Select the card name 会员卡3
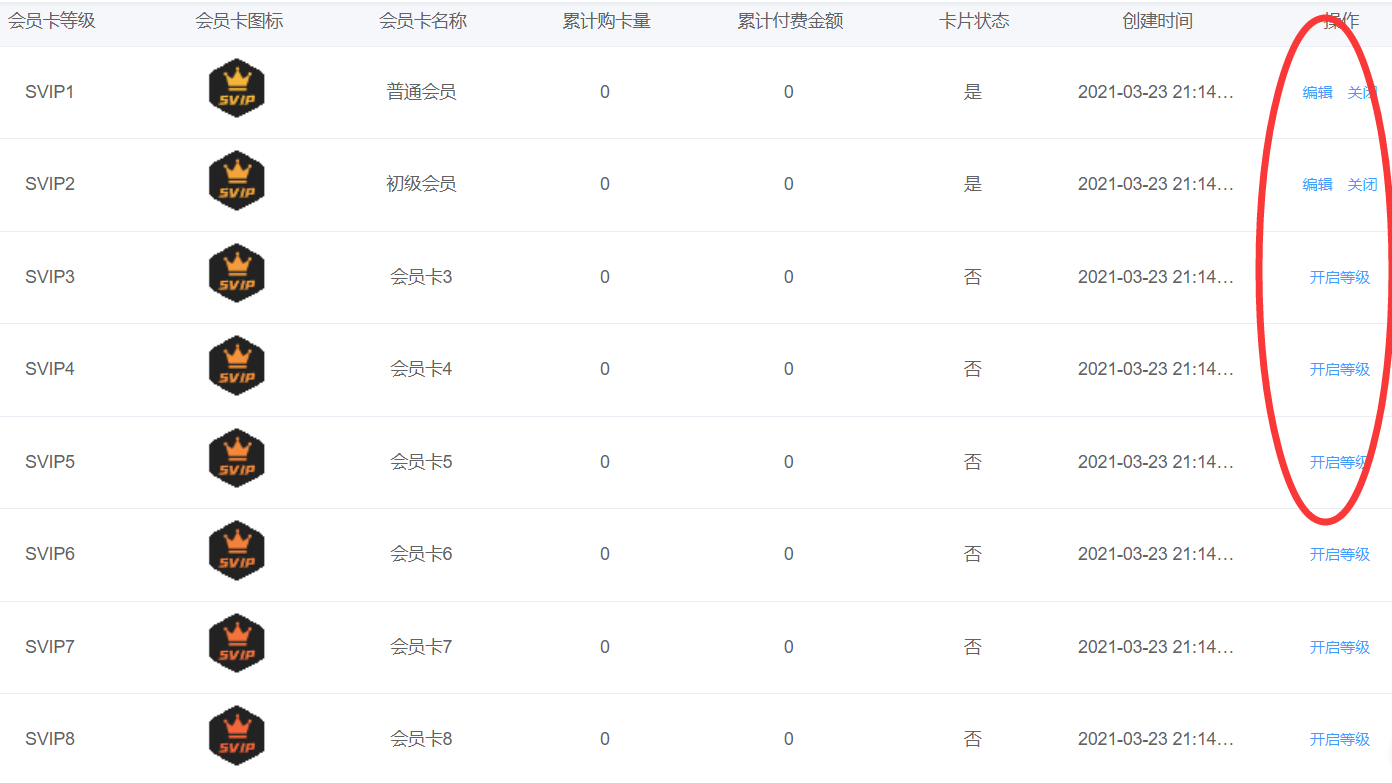The height and width of the screenshot is (783, 1392). tap(421, 277)
